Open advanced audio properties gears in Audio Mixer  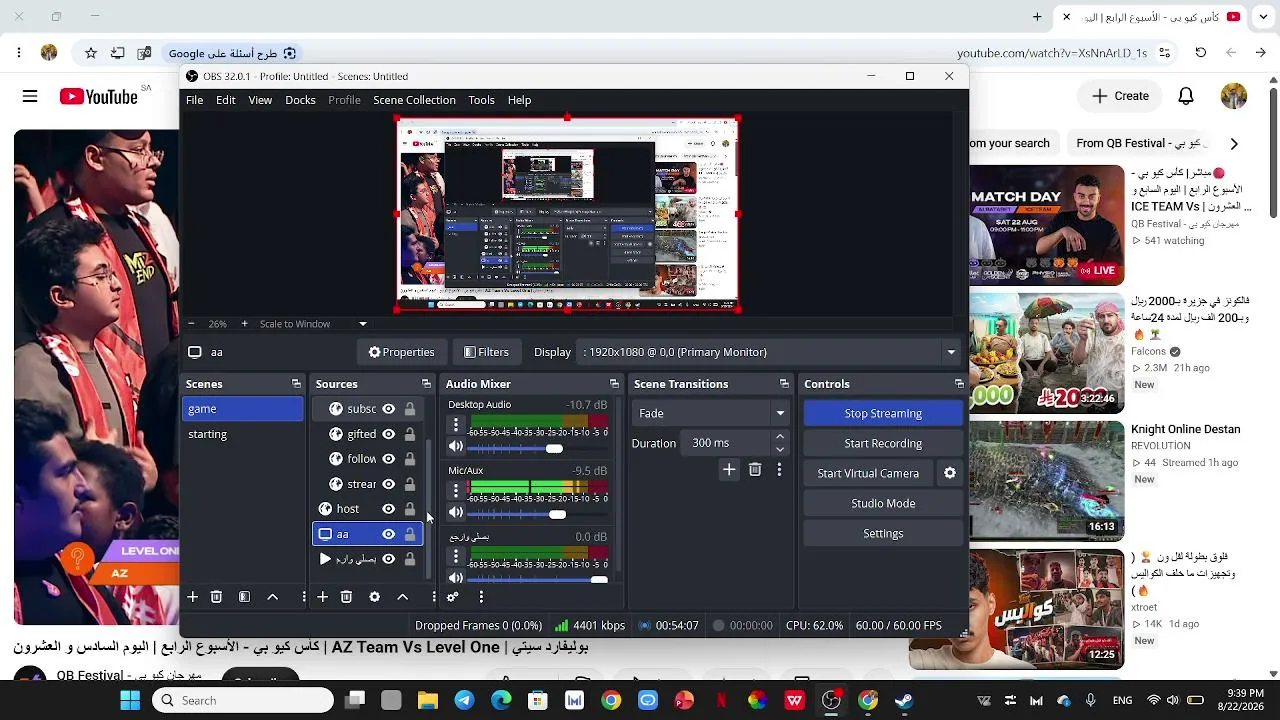coord(453,597)
